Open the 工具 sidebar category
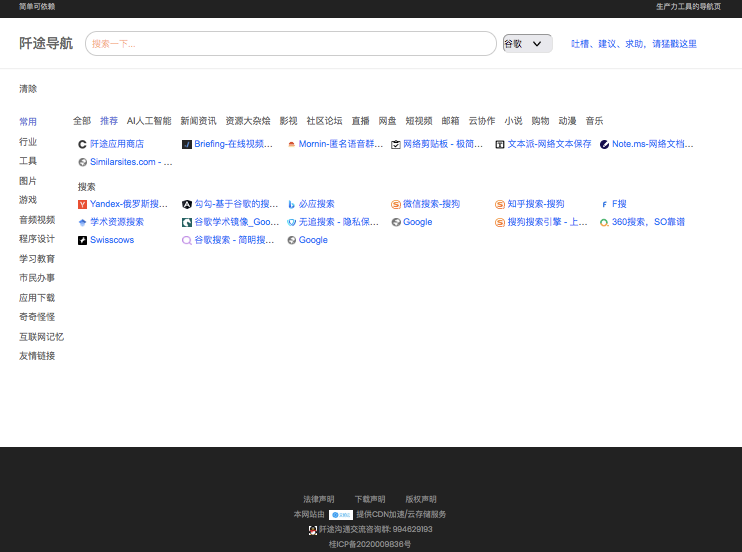Screen dimensions: 742x552 [x=28, y=161]
